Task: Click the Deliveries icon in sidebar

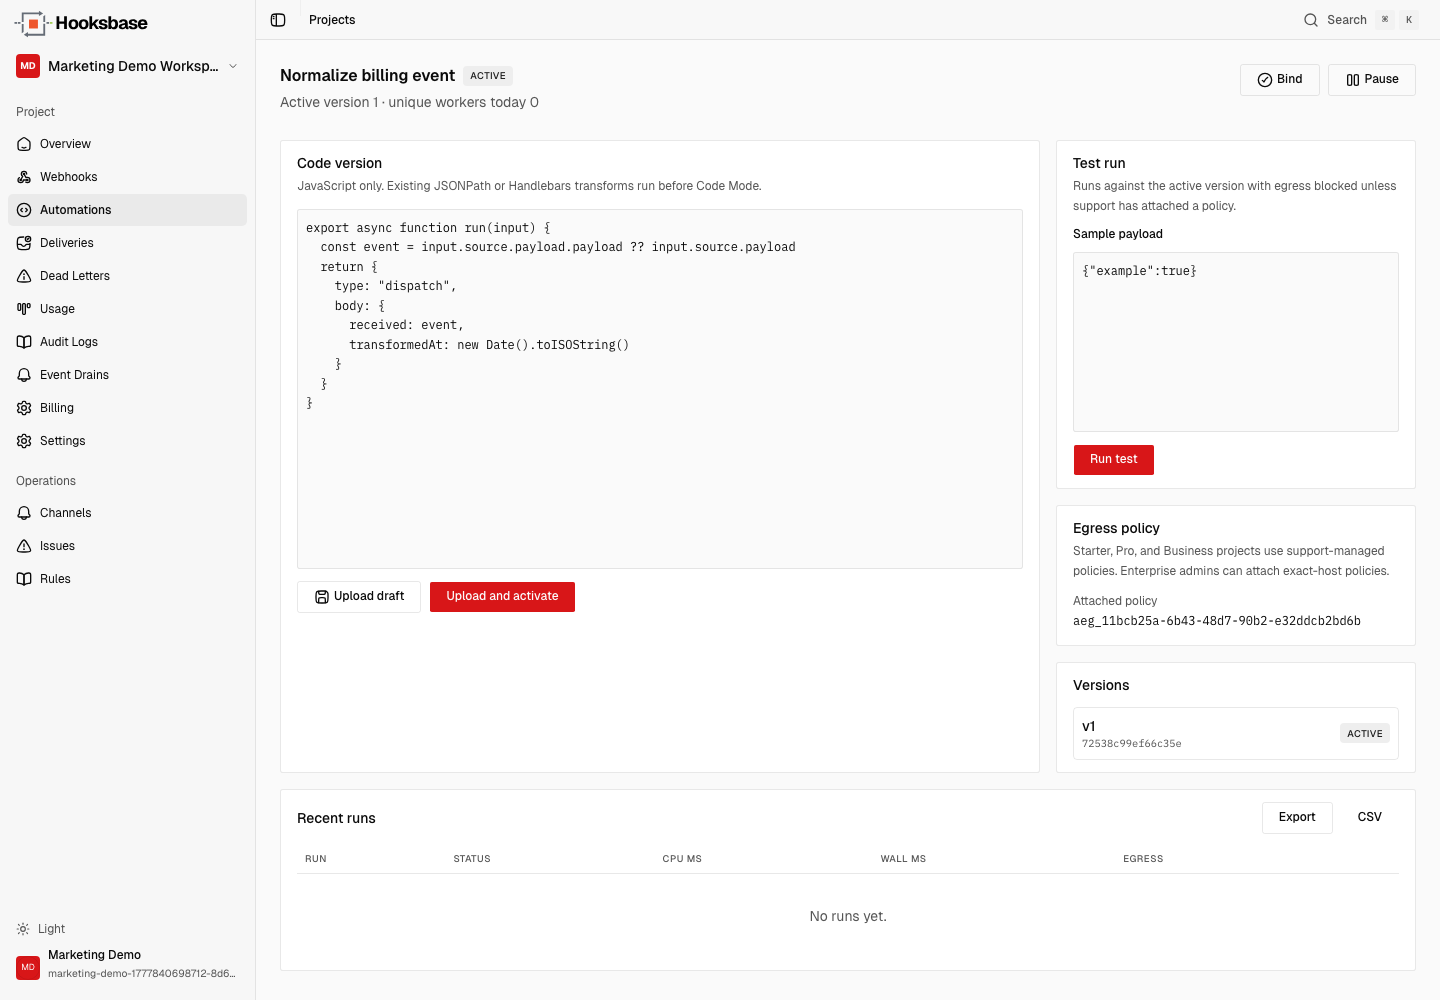Action: (24, 243)
